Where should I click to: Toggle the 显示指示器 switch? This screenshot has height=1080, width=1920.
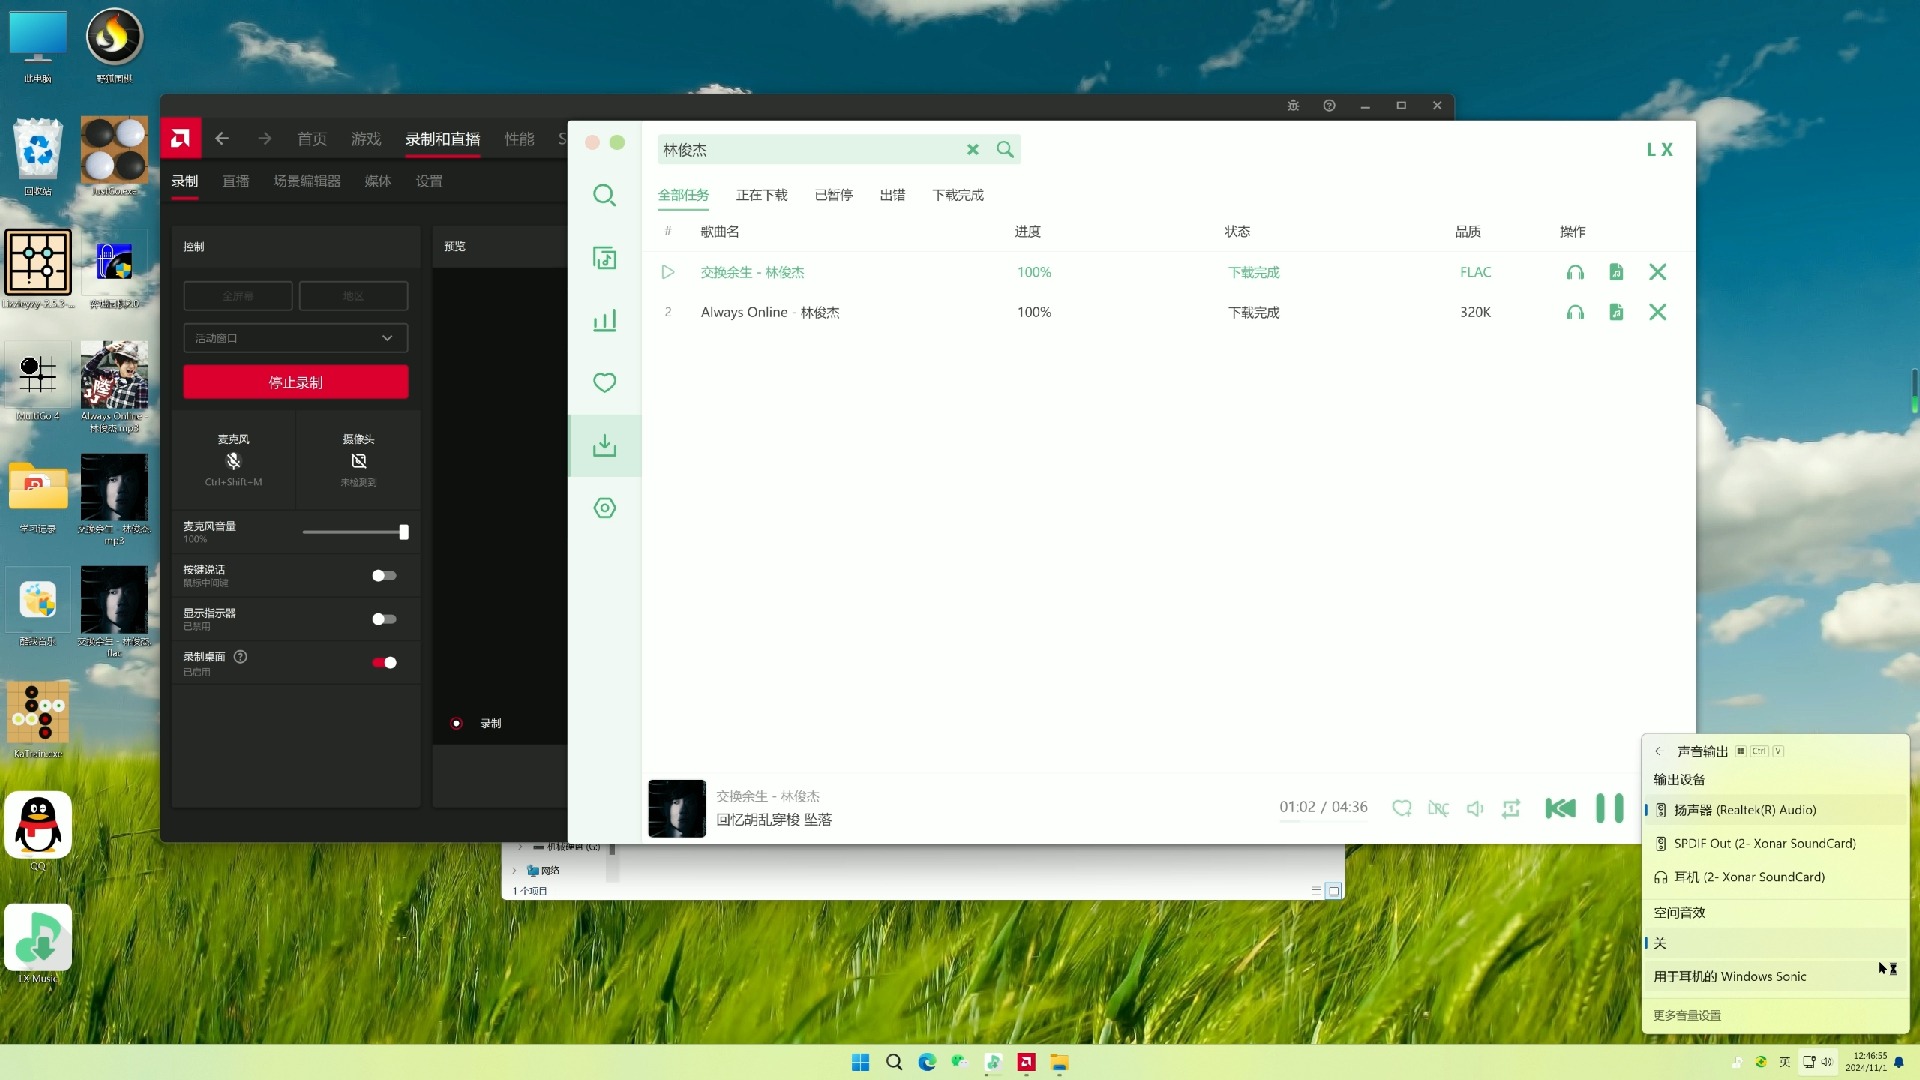coord(384,619)
